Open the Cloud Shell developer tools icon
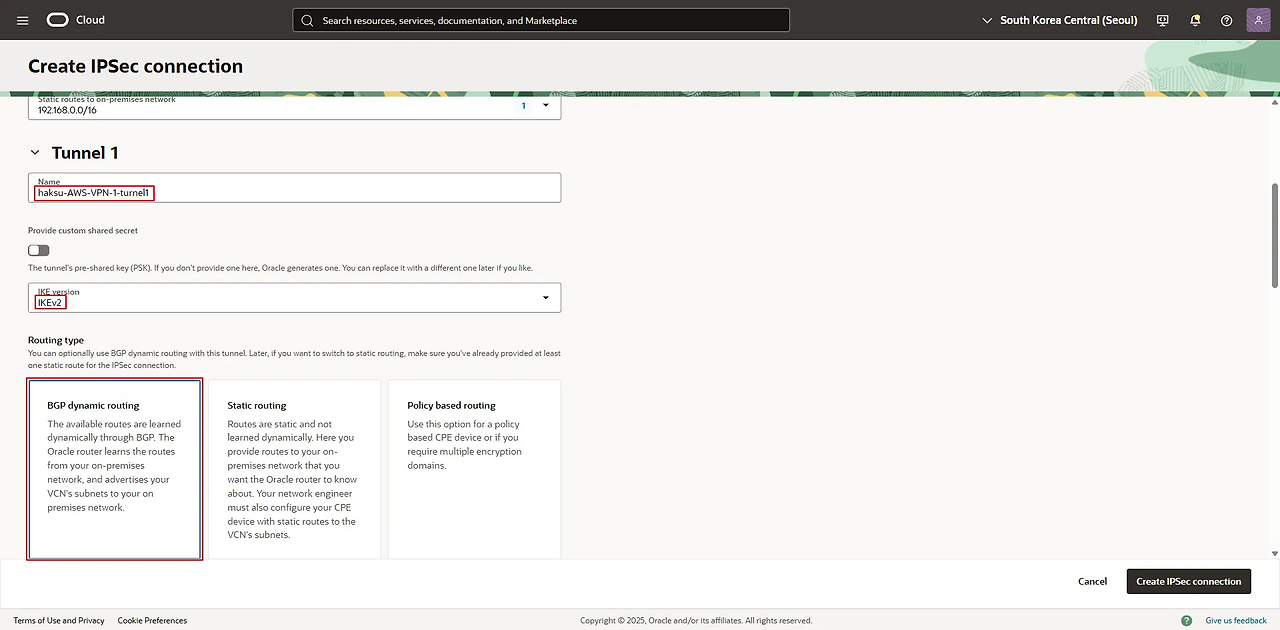 1163,20
